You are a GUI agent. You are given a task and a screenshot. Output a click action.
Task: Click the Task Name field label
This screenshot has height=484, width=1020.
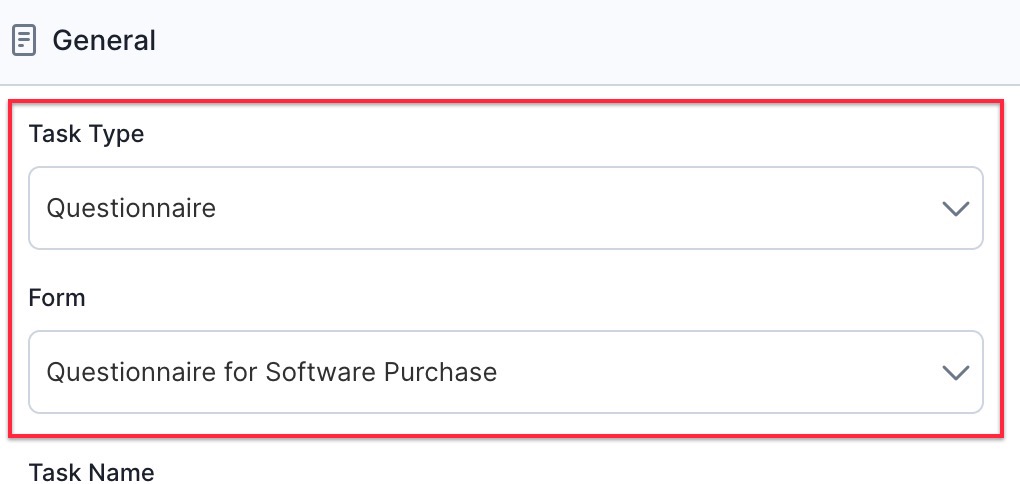pyautogui.click(x=92, y=472)
